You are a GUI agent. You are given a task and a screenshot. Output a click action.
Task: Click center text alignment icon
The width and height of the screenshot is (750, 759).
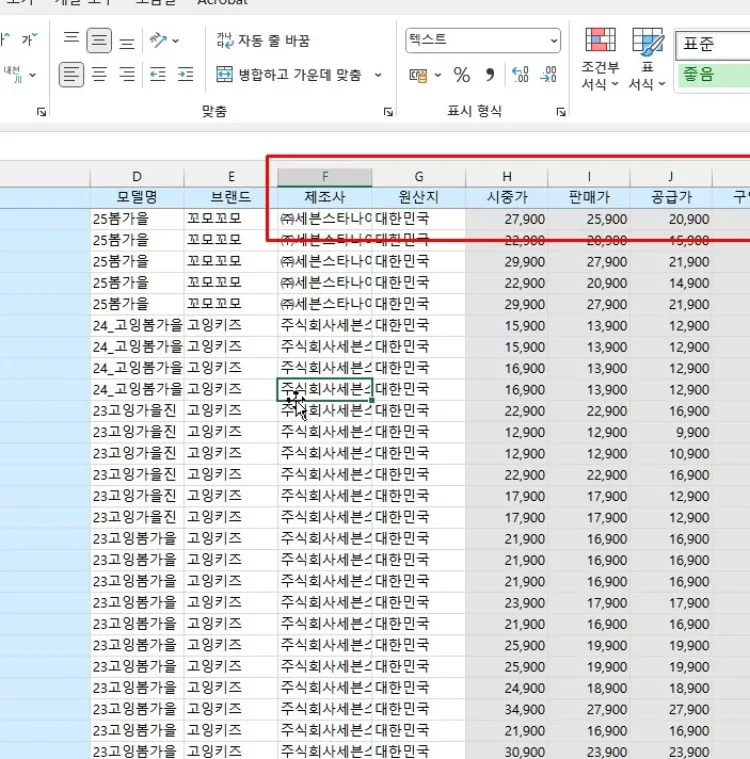(x=99, y=75)
